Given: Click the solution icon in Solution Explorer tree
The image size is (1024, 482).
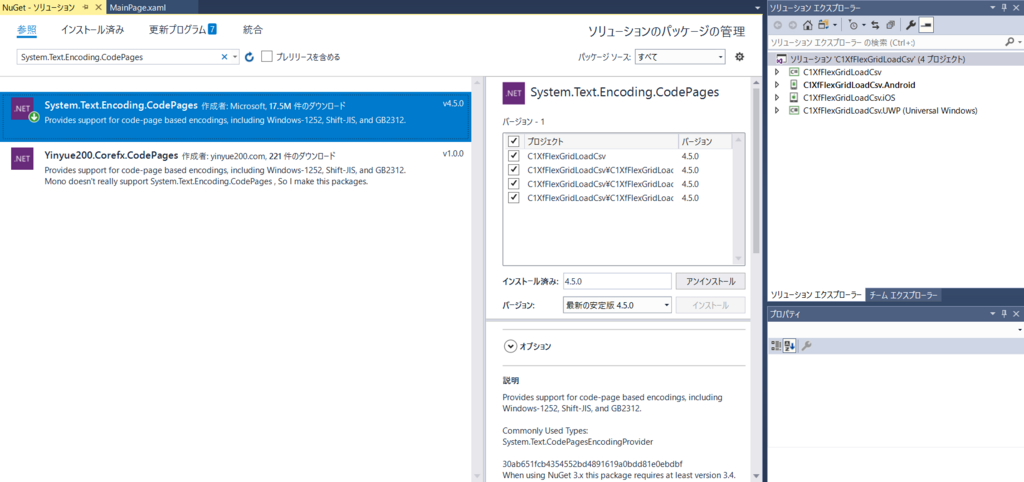Looking at the screenshot, I should coord(780,59).
